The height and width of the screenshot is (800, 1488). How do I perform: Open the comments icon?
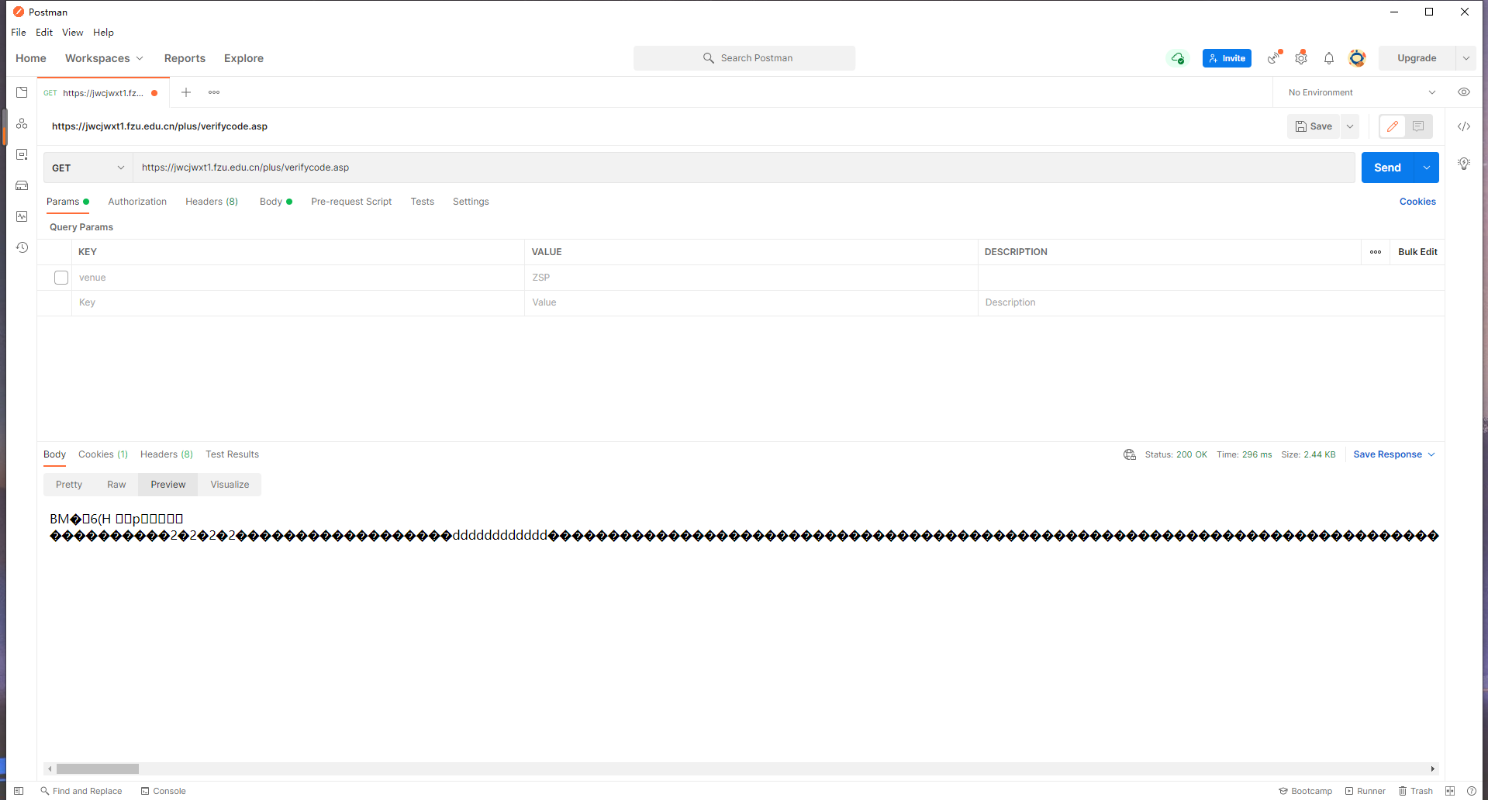tap(1418, 126)
